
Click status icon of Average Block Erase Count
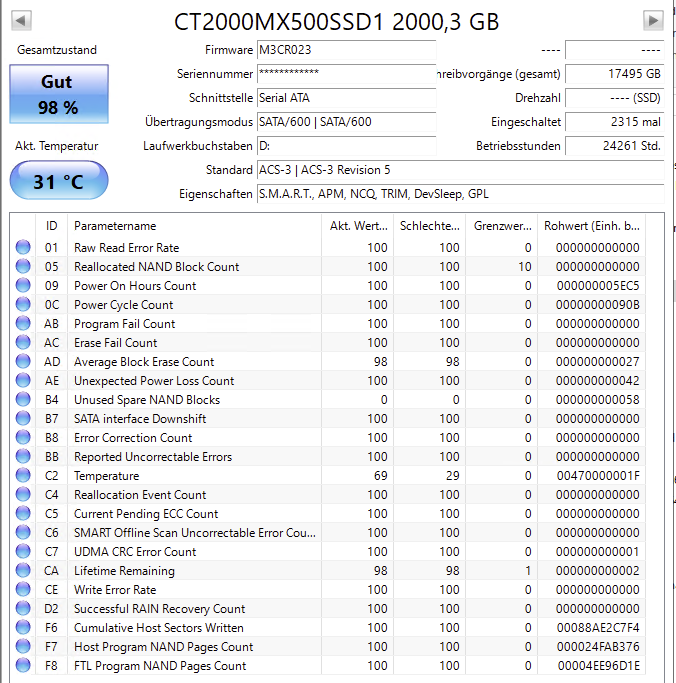[x=23, y=361]
